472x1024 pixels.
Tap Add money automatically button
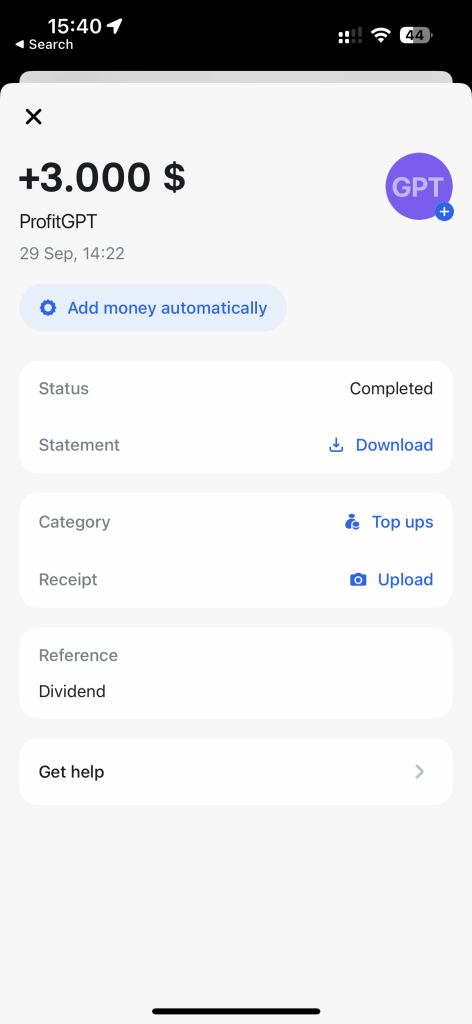pyautogui.click(x=153, y=308)
